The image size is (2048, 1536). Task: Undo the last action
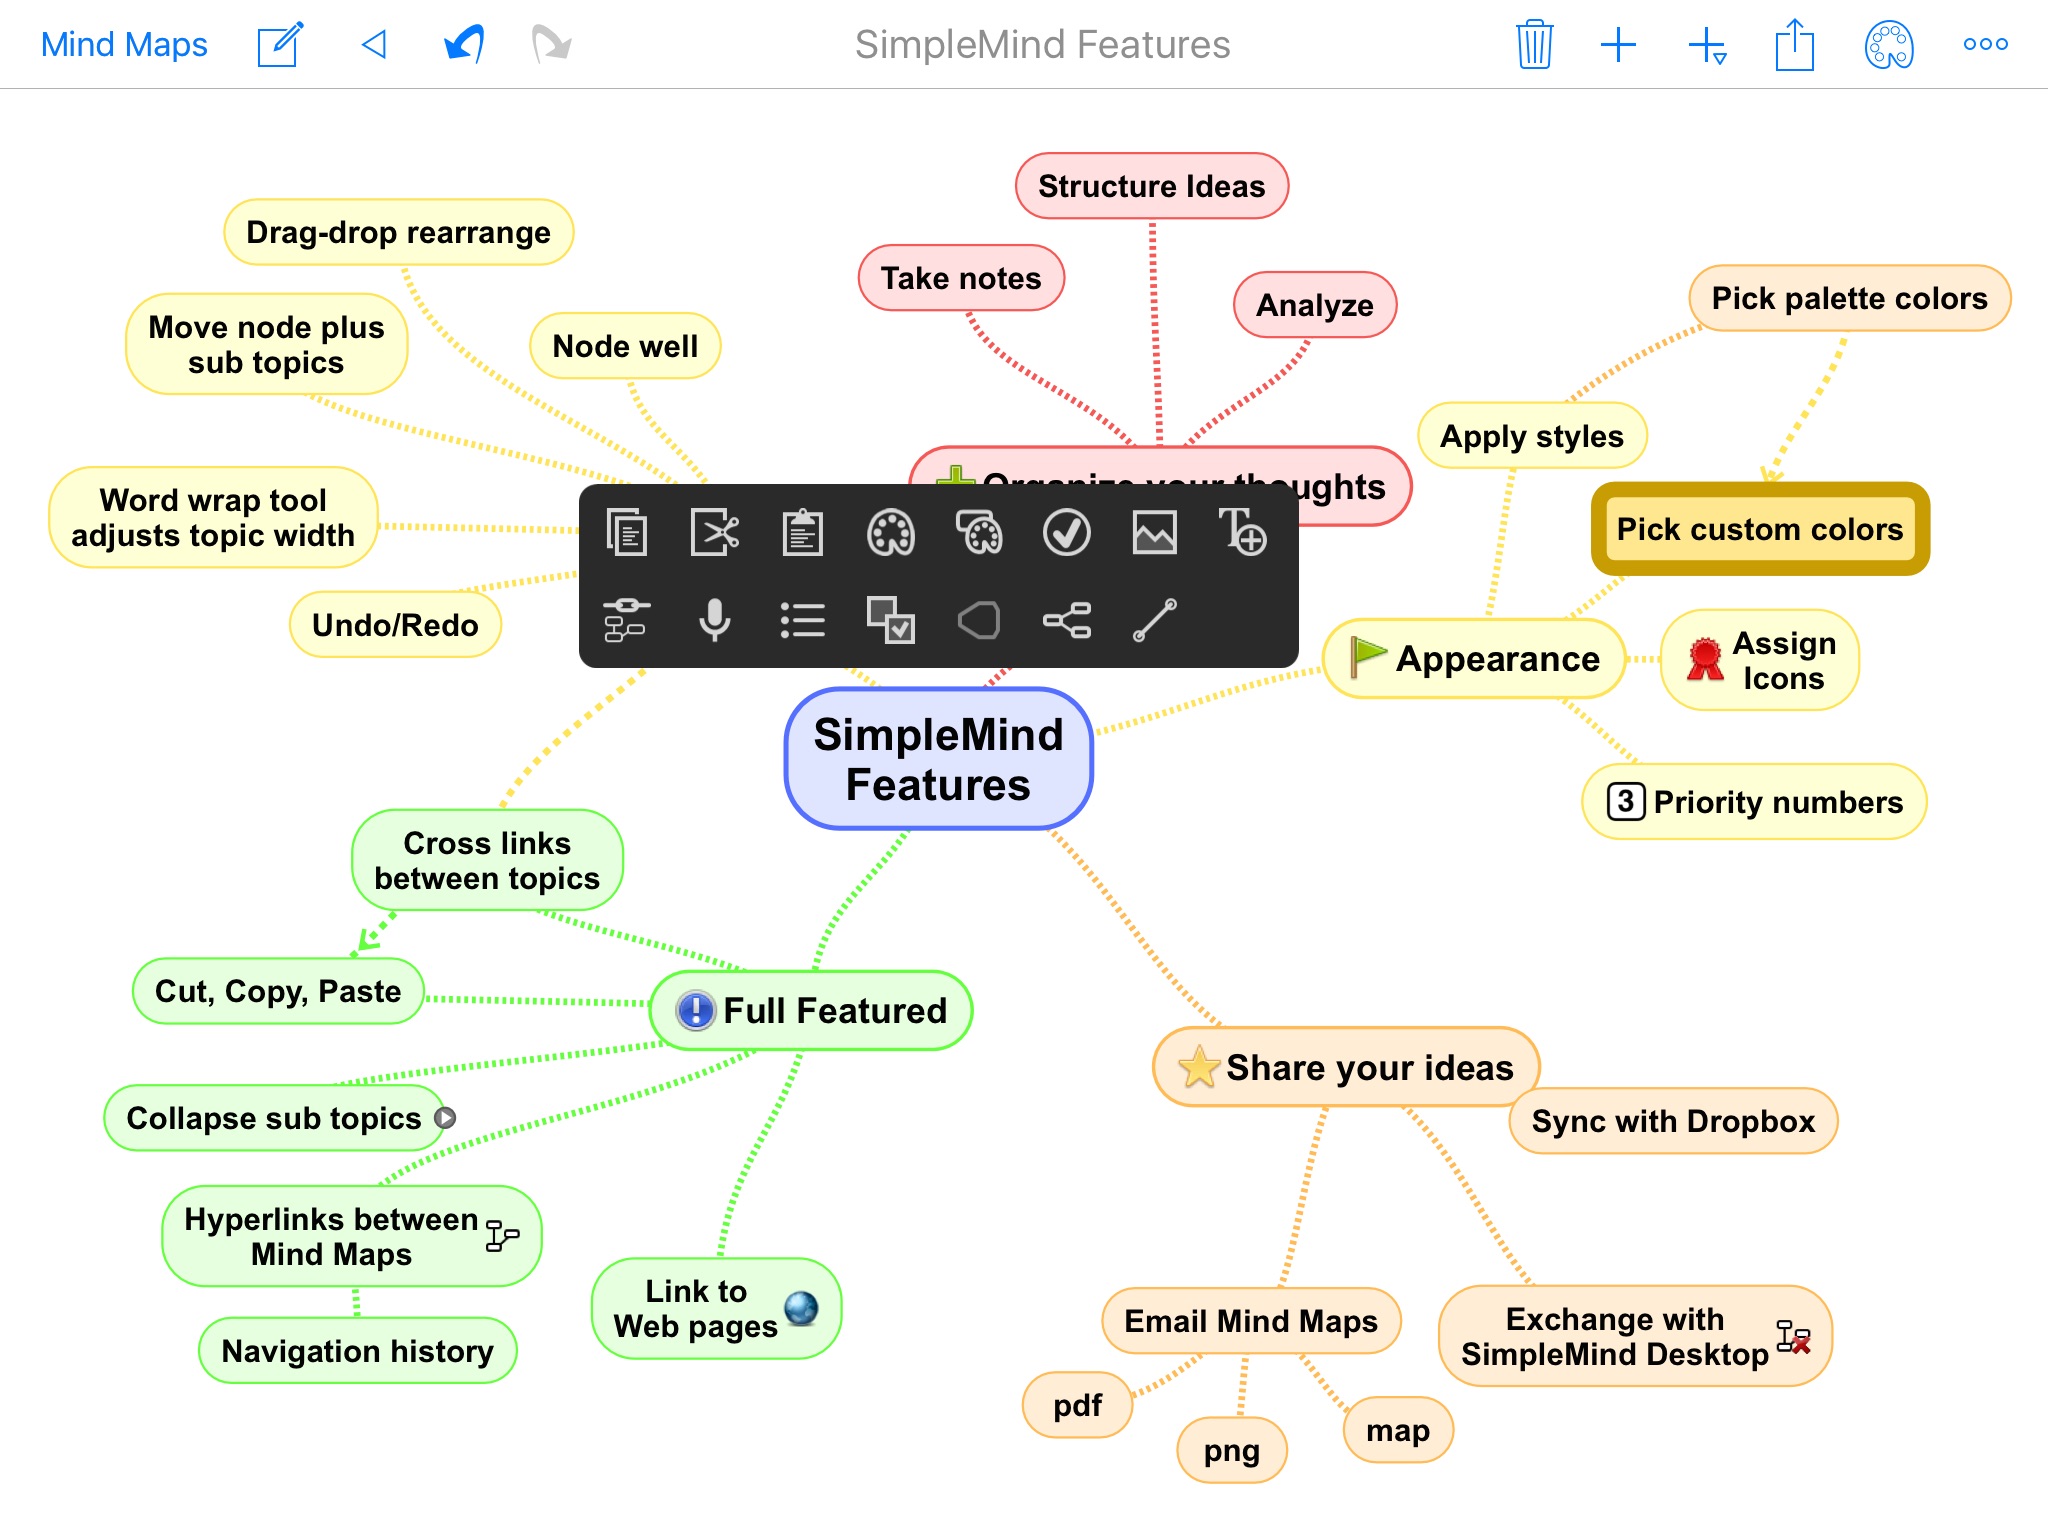pos(464,45)
